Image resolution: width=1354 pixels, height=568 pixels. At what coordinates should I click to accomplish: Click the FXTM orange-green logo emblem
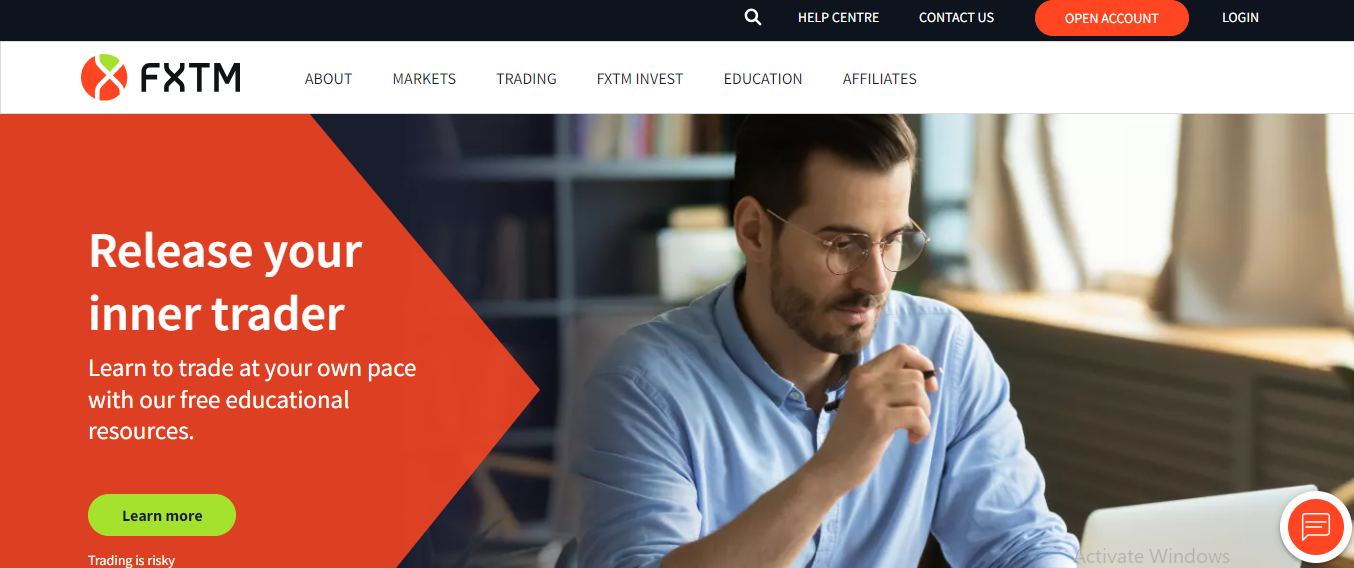click(x=105, y=78)
